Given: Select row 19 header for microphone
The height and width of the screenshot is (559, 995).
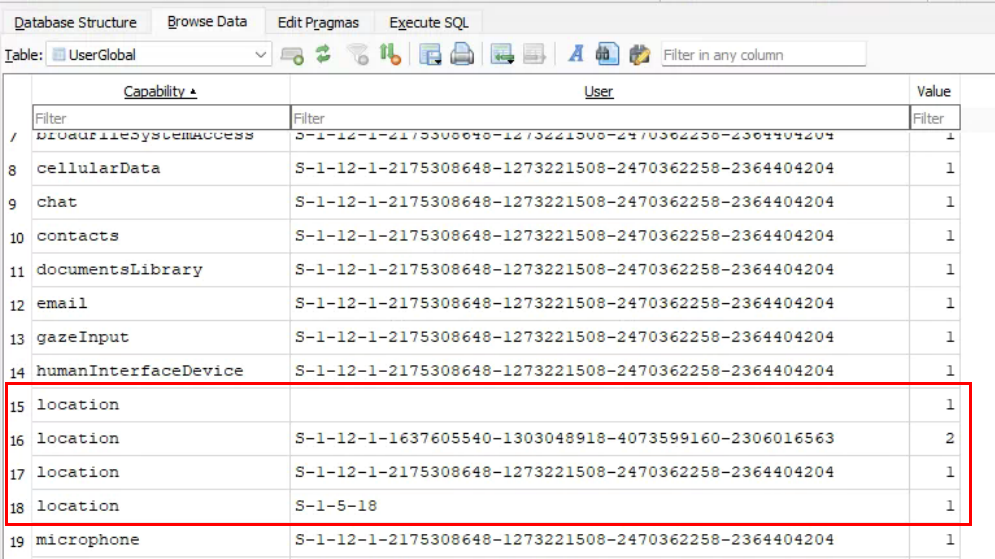Looking at the screenshot, I should pyautogui.click(x=15, y=540).
